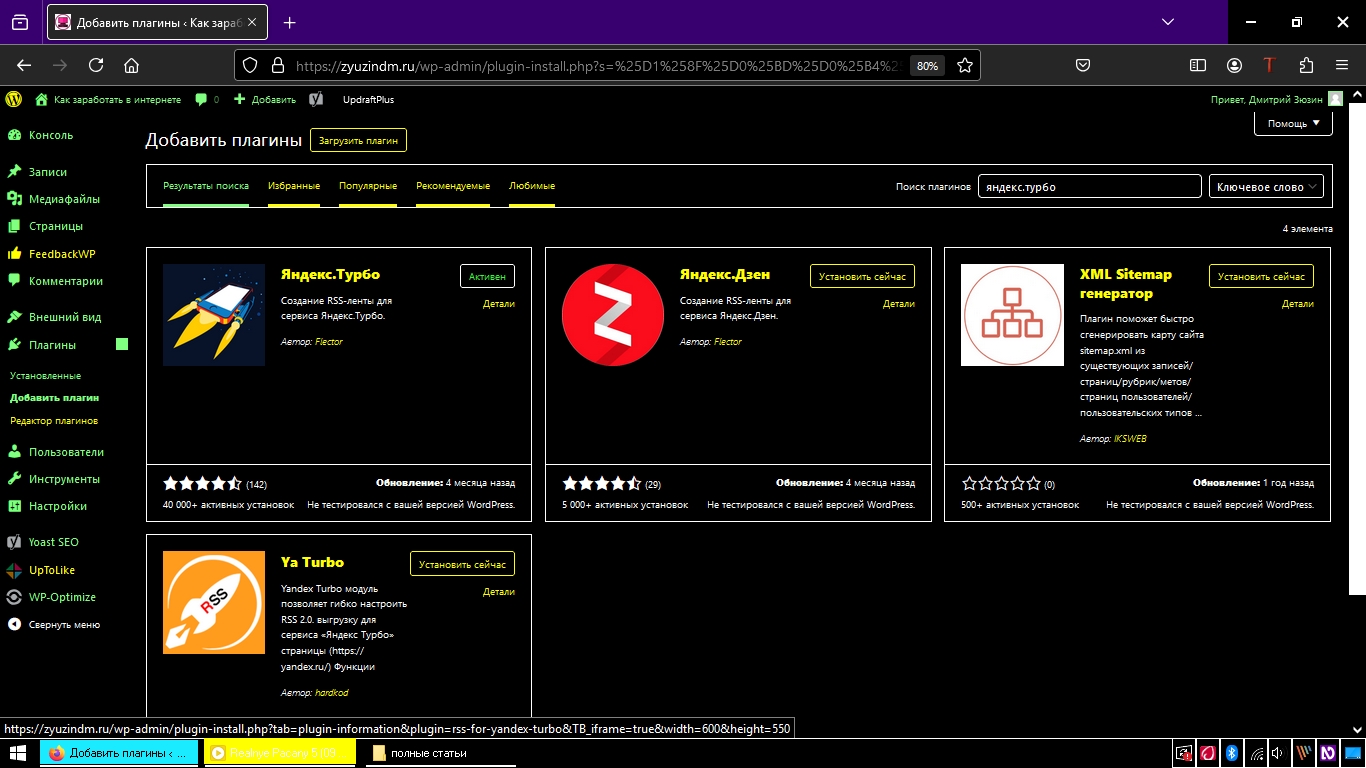Open the Помощь dropdown

1294,123
